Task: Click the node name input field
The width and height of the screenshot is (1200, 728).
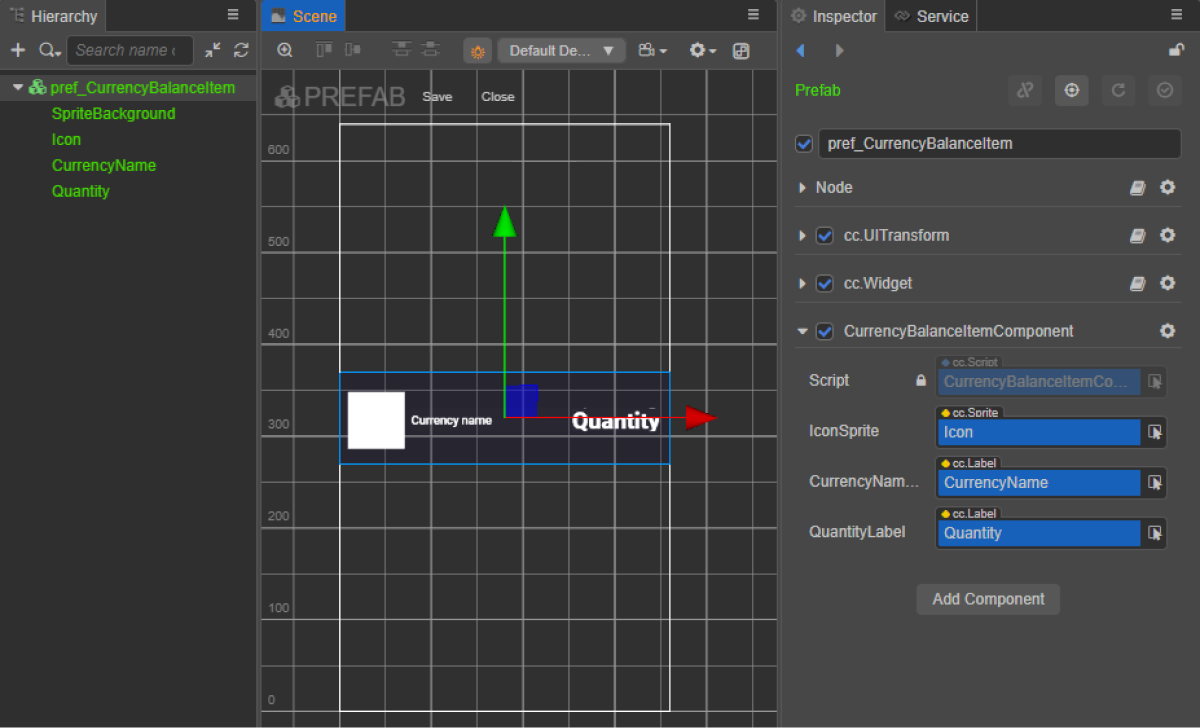Action: click(999, 144)
